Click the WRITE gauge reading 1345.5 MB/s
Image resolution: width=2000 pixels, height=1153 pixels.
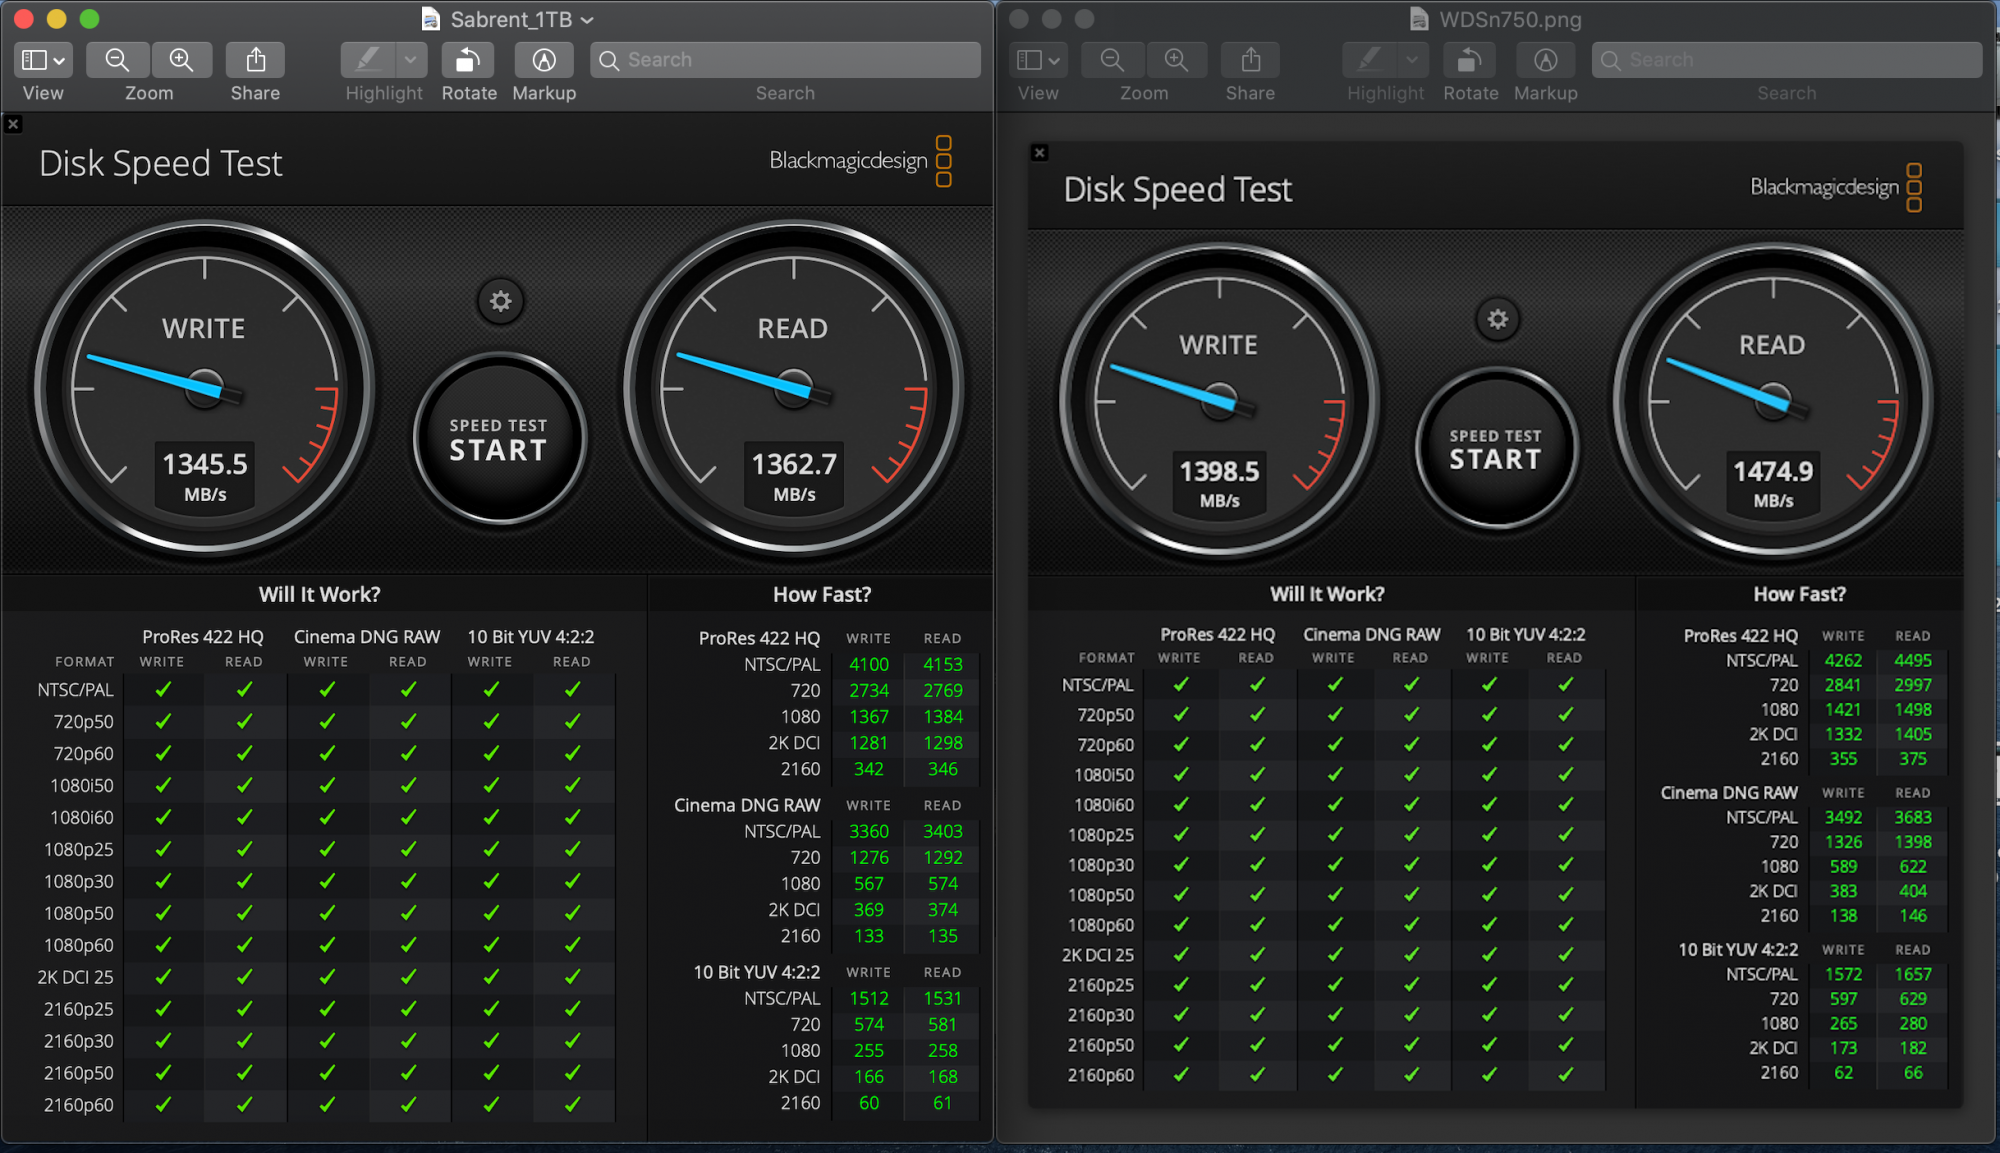(204, 388)
